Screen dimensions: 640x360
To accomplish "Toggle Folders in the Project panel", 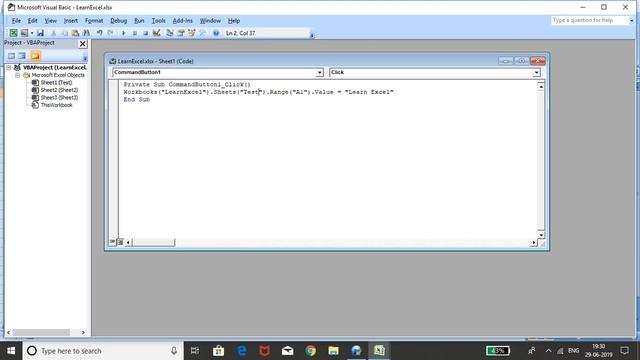I will (36, 56).
